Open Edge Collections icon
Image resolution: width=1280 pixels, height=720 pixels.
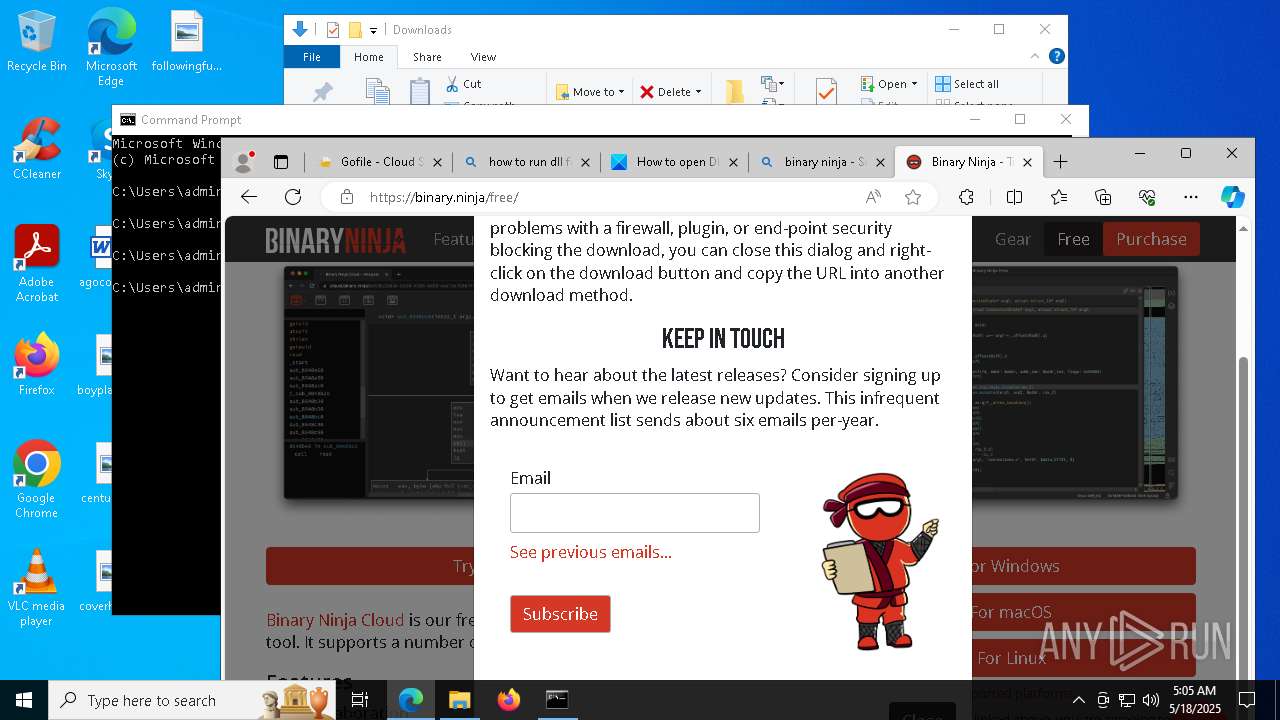click(1103, 197)
